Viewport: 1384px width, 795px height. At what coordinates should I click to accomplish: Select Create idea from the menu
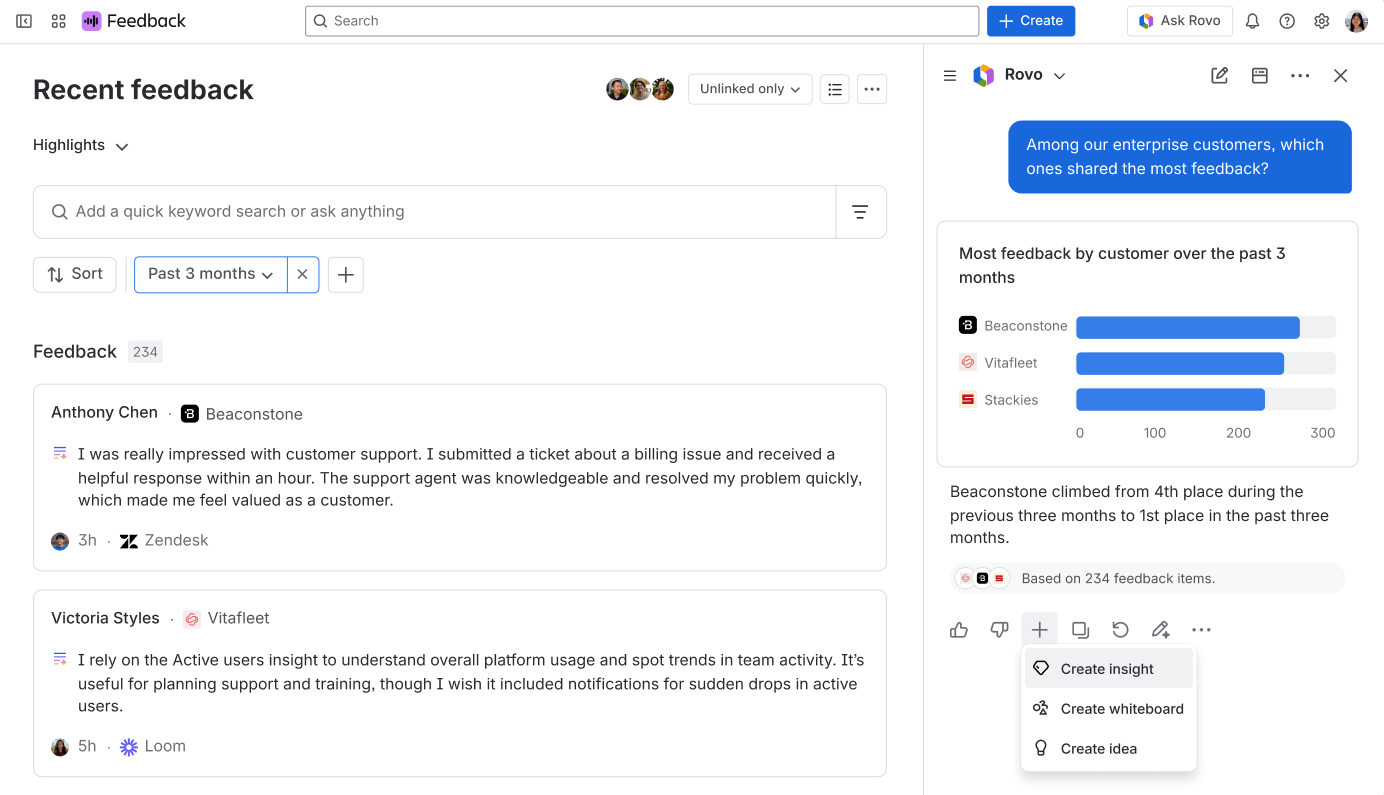[1109, 749]
